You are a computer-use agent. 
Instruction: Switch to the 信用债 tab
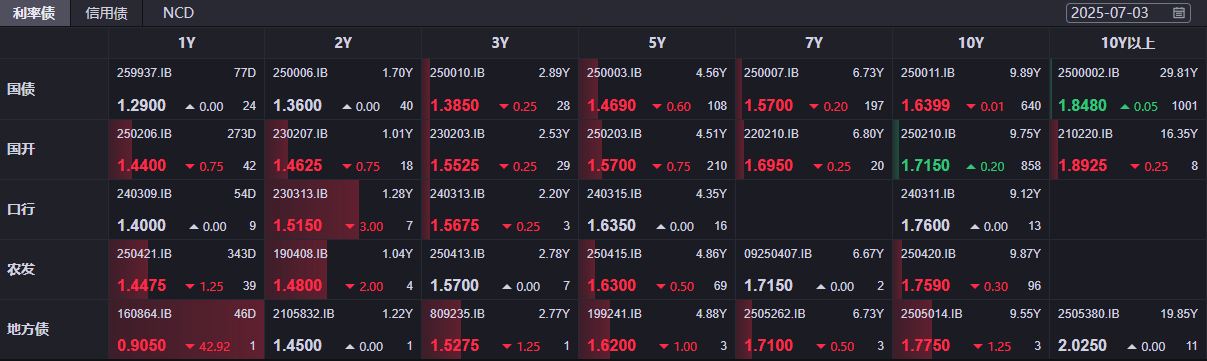(106, 13)
